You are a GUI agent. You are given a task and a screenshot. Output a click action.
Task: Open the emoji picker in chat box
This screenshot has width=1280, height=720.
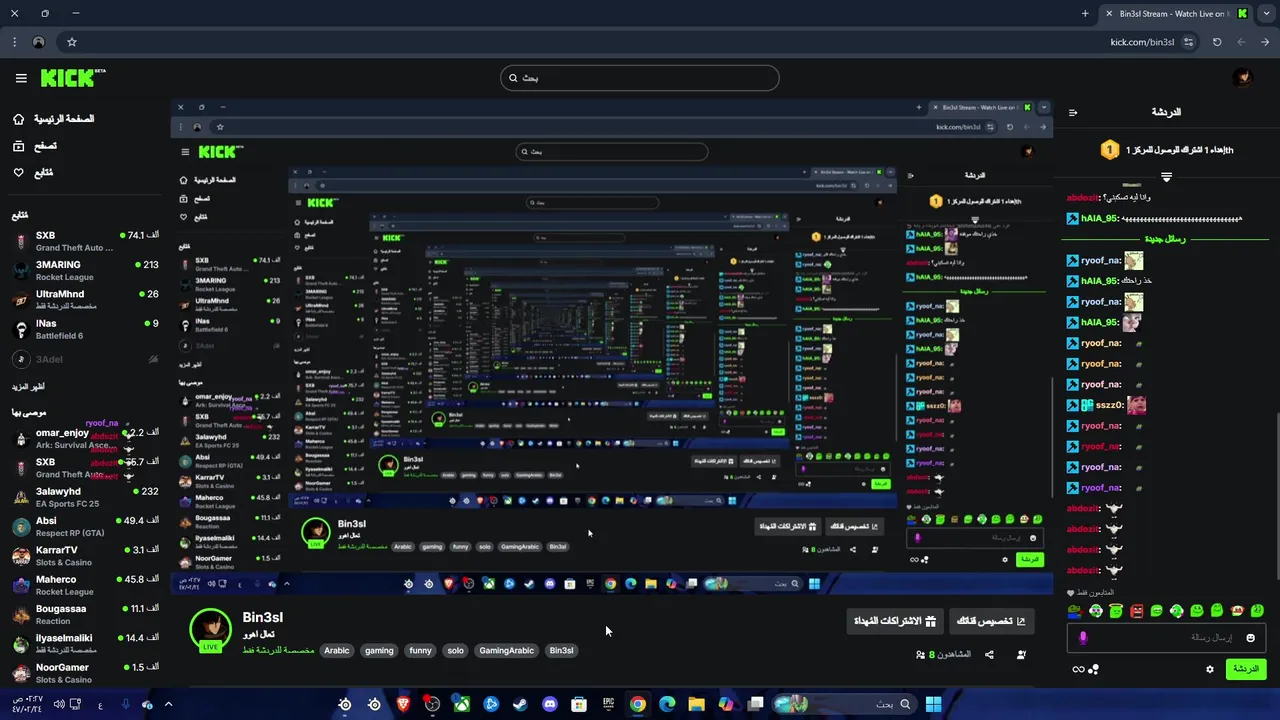(1250, 637)
